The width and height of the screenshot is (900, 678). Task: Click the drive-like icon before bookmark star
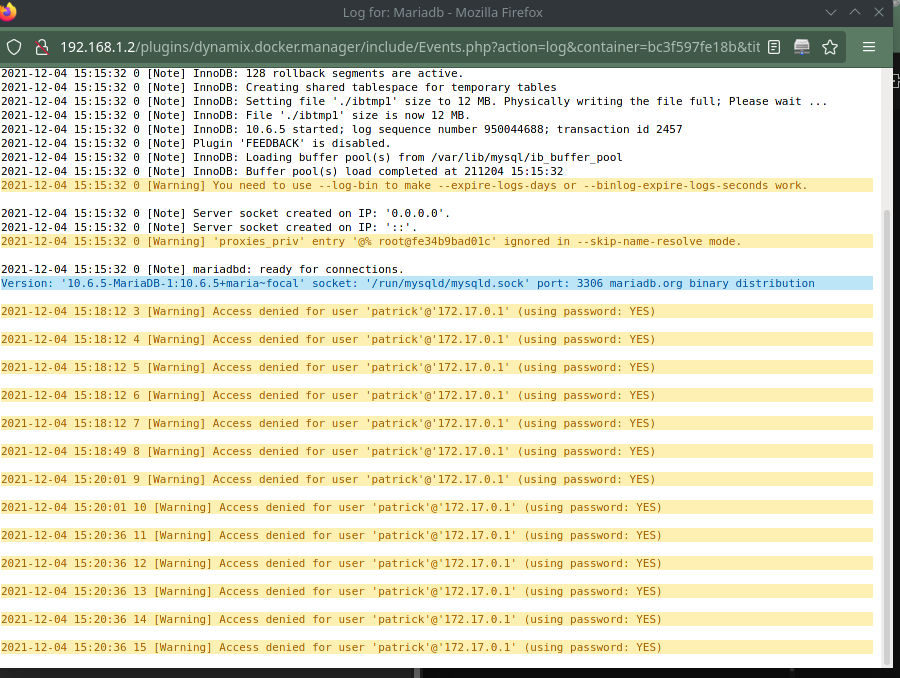(x=802, y=47)
